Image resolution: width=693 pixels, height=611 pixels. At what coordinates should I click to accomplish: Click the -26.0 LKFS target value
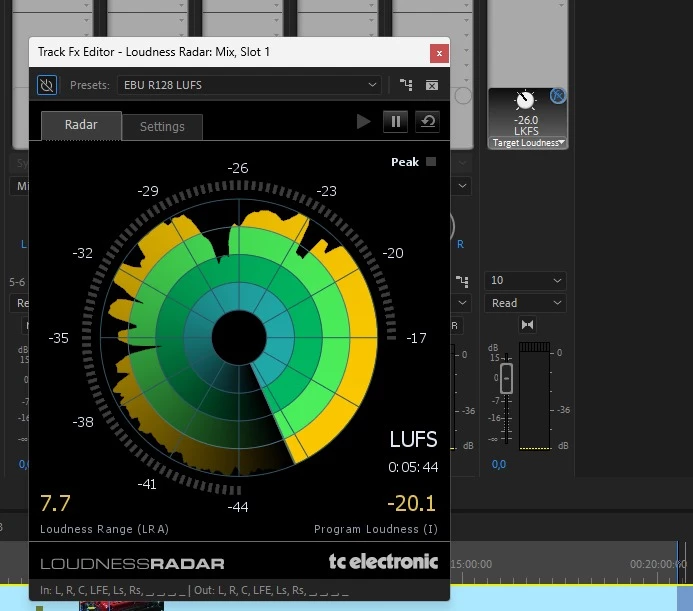click(526, 126)
